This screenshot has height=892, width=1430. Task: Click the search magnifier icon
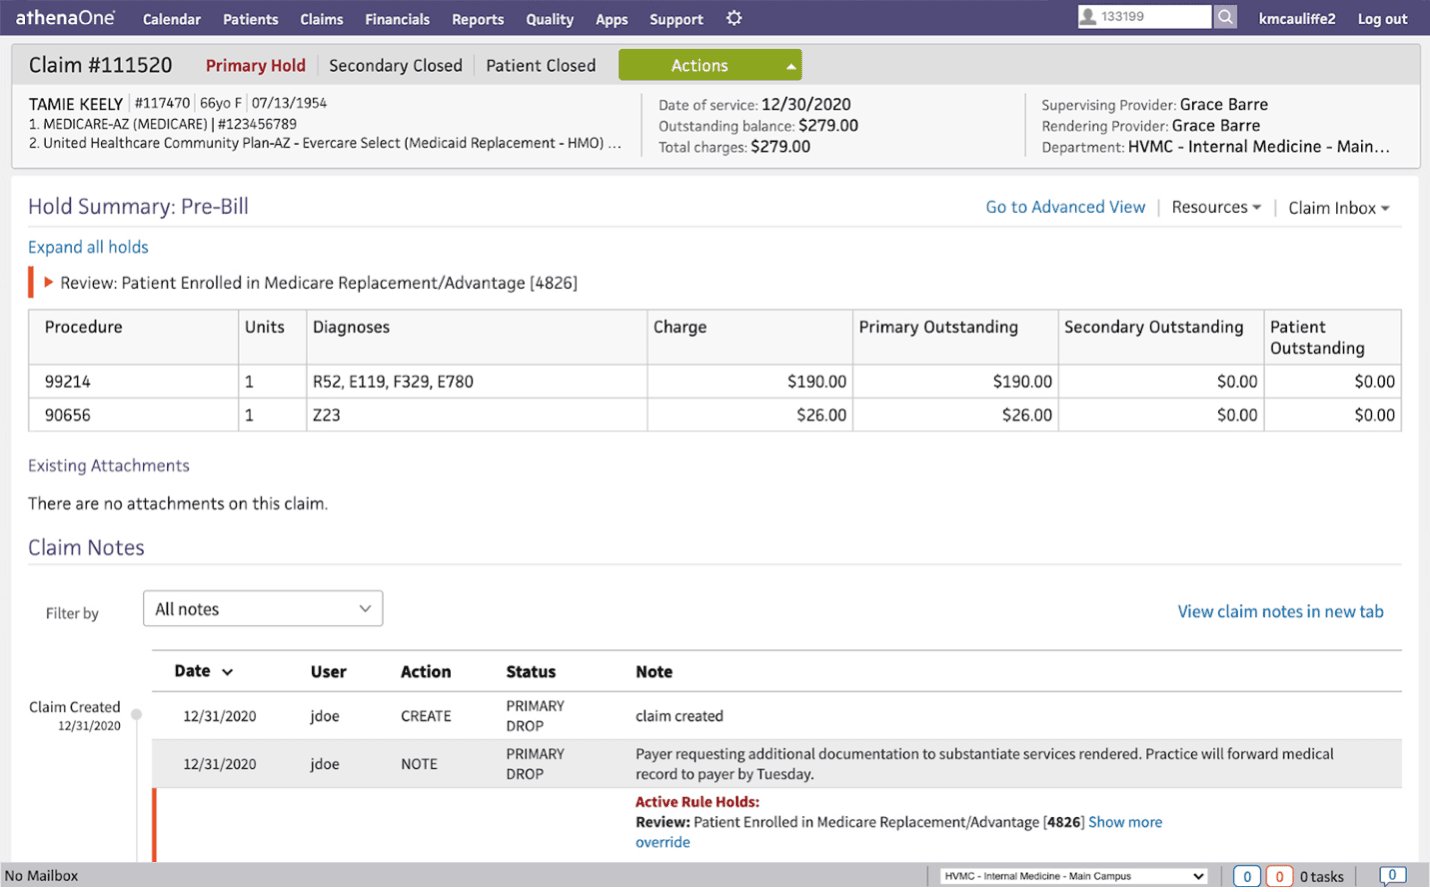click(1225, 17)
